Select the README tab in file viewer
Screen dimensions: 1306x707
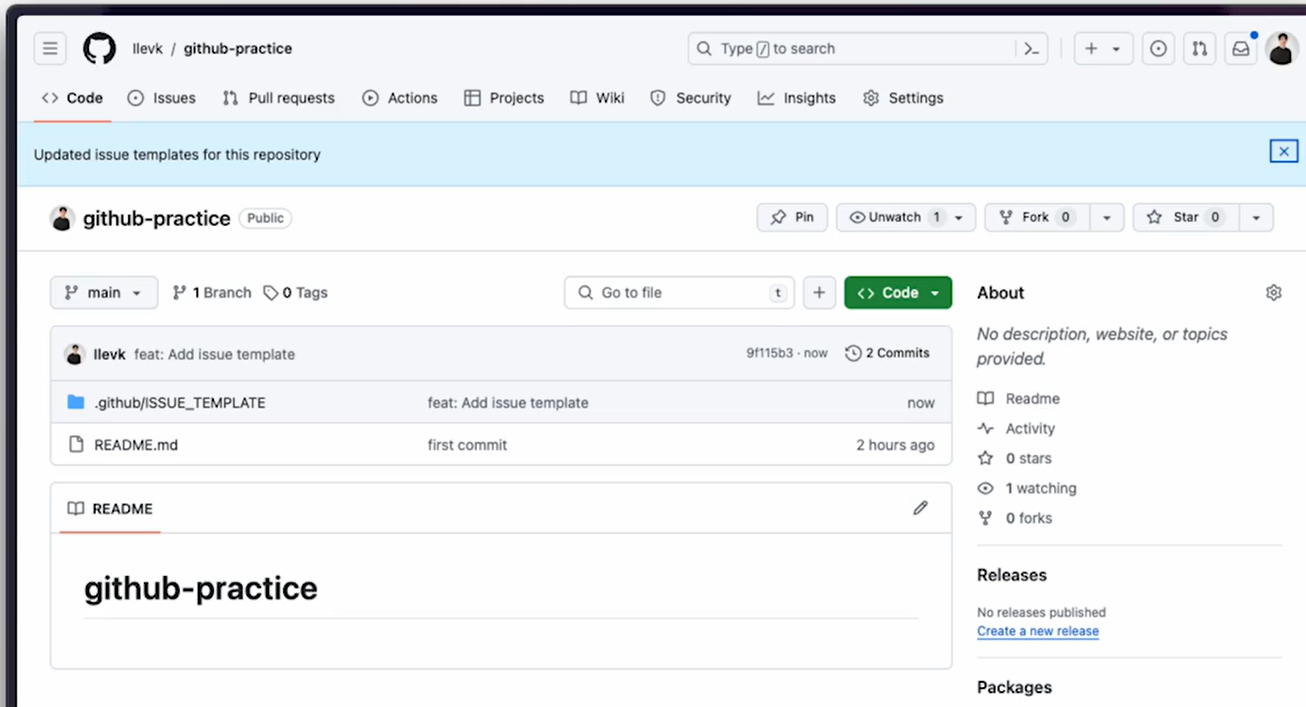point(110,509)
